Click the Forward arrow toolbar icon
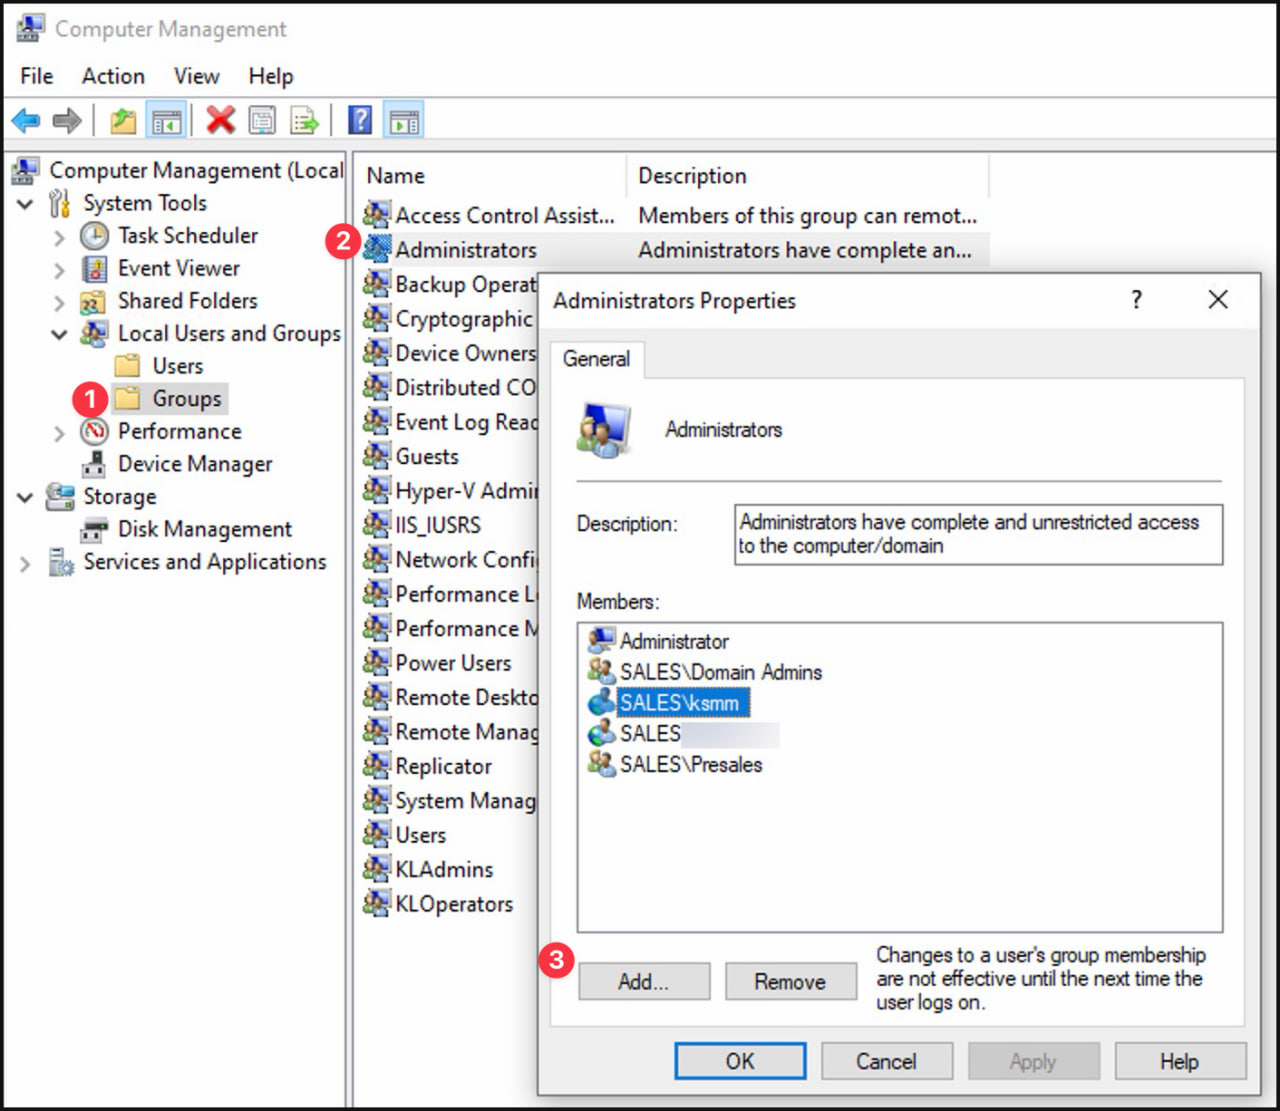The width and height of the screenshot is (1280, 1111). [x=67, y=121]
